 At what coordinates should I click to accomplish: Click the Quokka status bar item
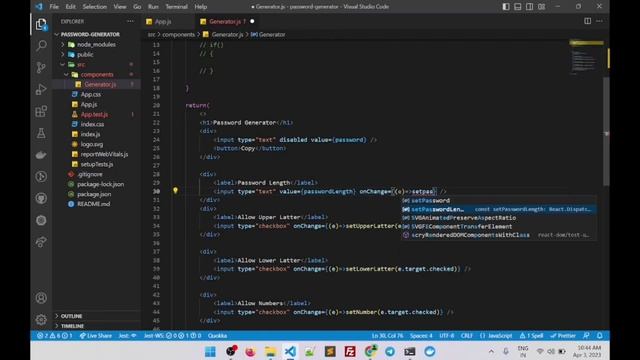pyautogui.click(x=218, y=336)
